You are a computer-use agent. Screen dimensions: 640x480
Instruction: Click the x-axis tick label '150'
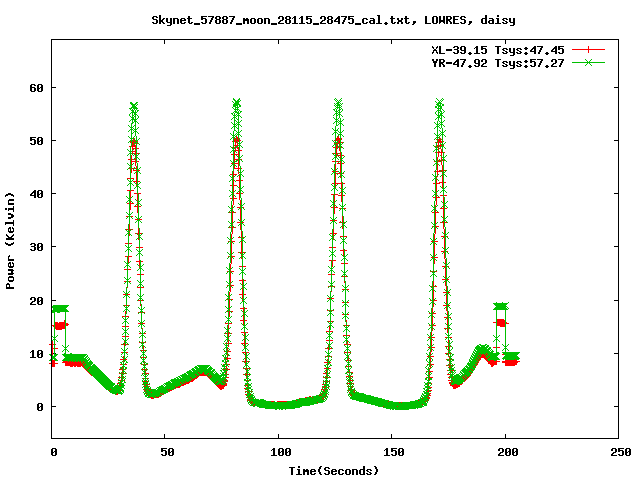[x=394, y=452]
